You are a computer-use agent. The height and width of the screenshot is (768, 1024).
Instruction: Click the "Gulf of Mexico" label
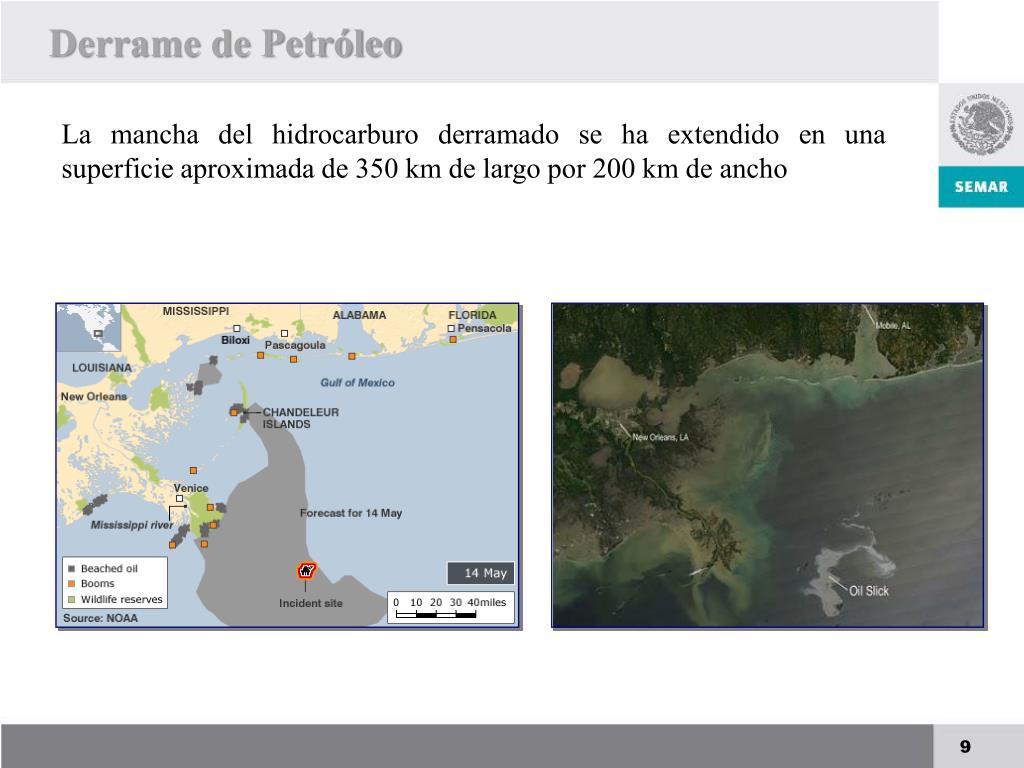pos(357,383)
